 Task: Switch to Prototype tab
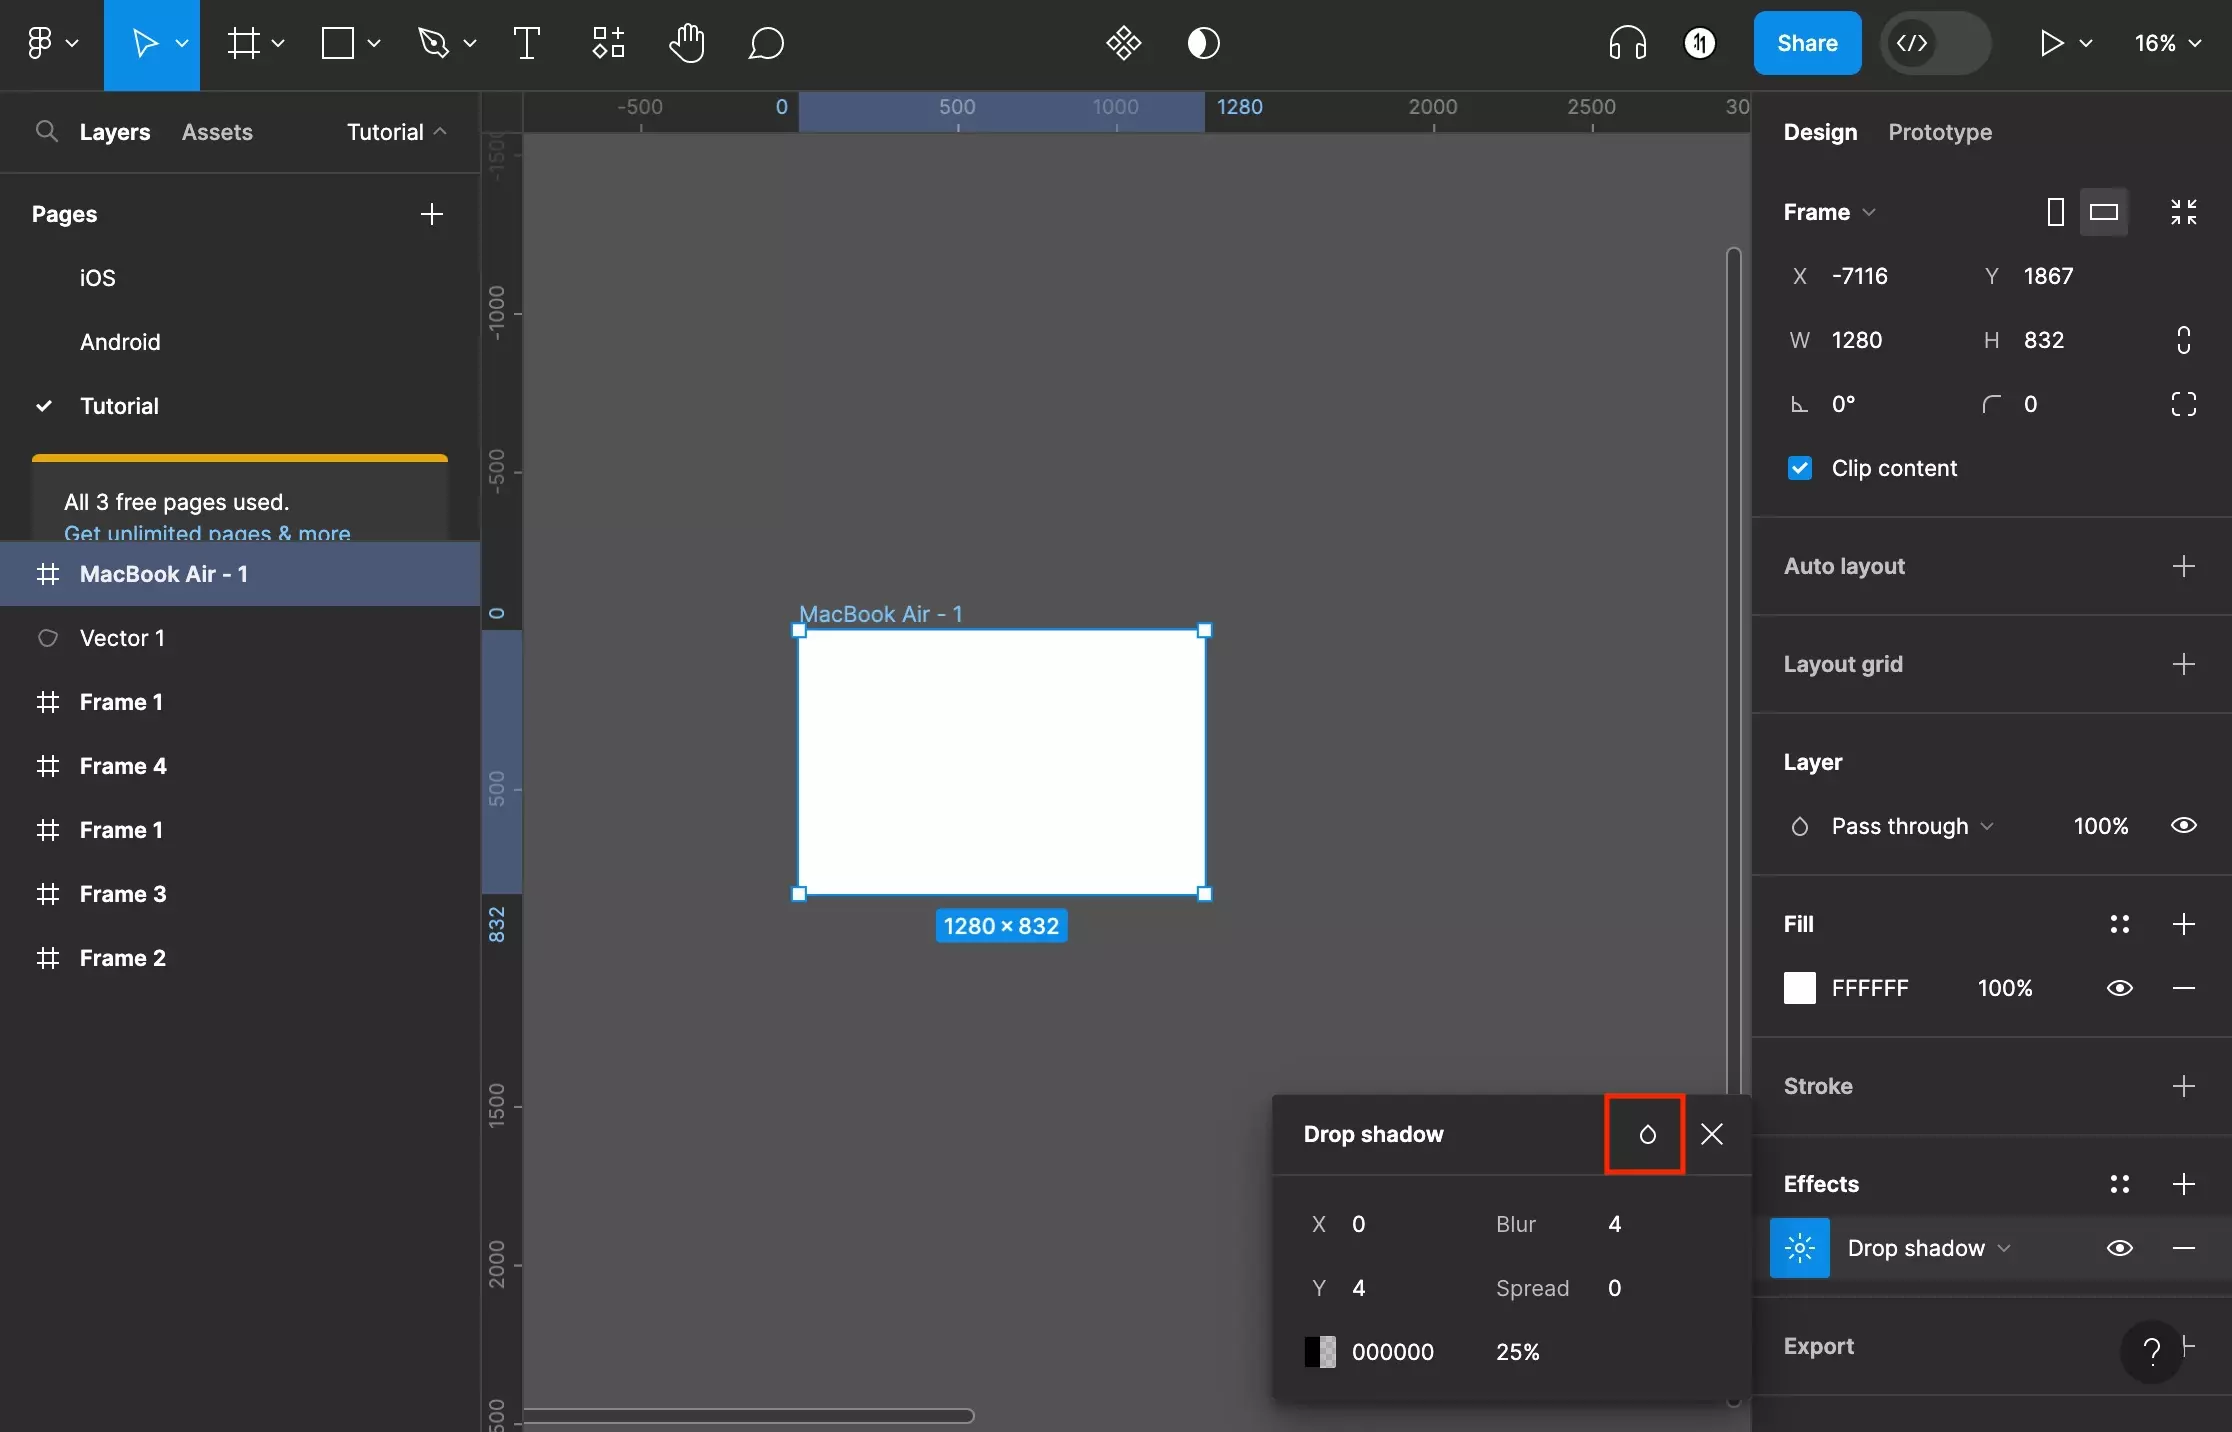coord(1939,132)
